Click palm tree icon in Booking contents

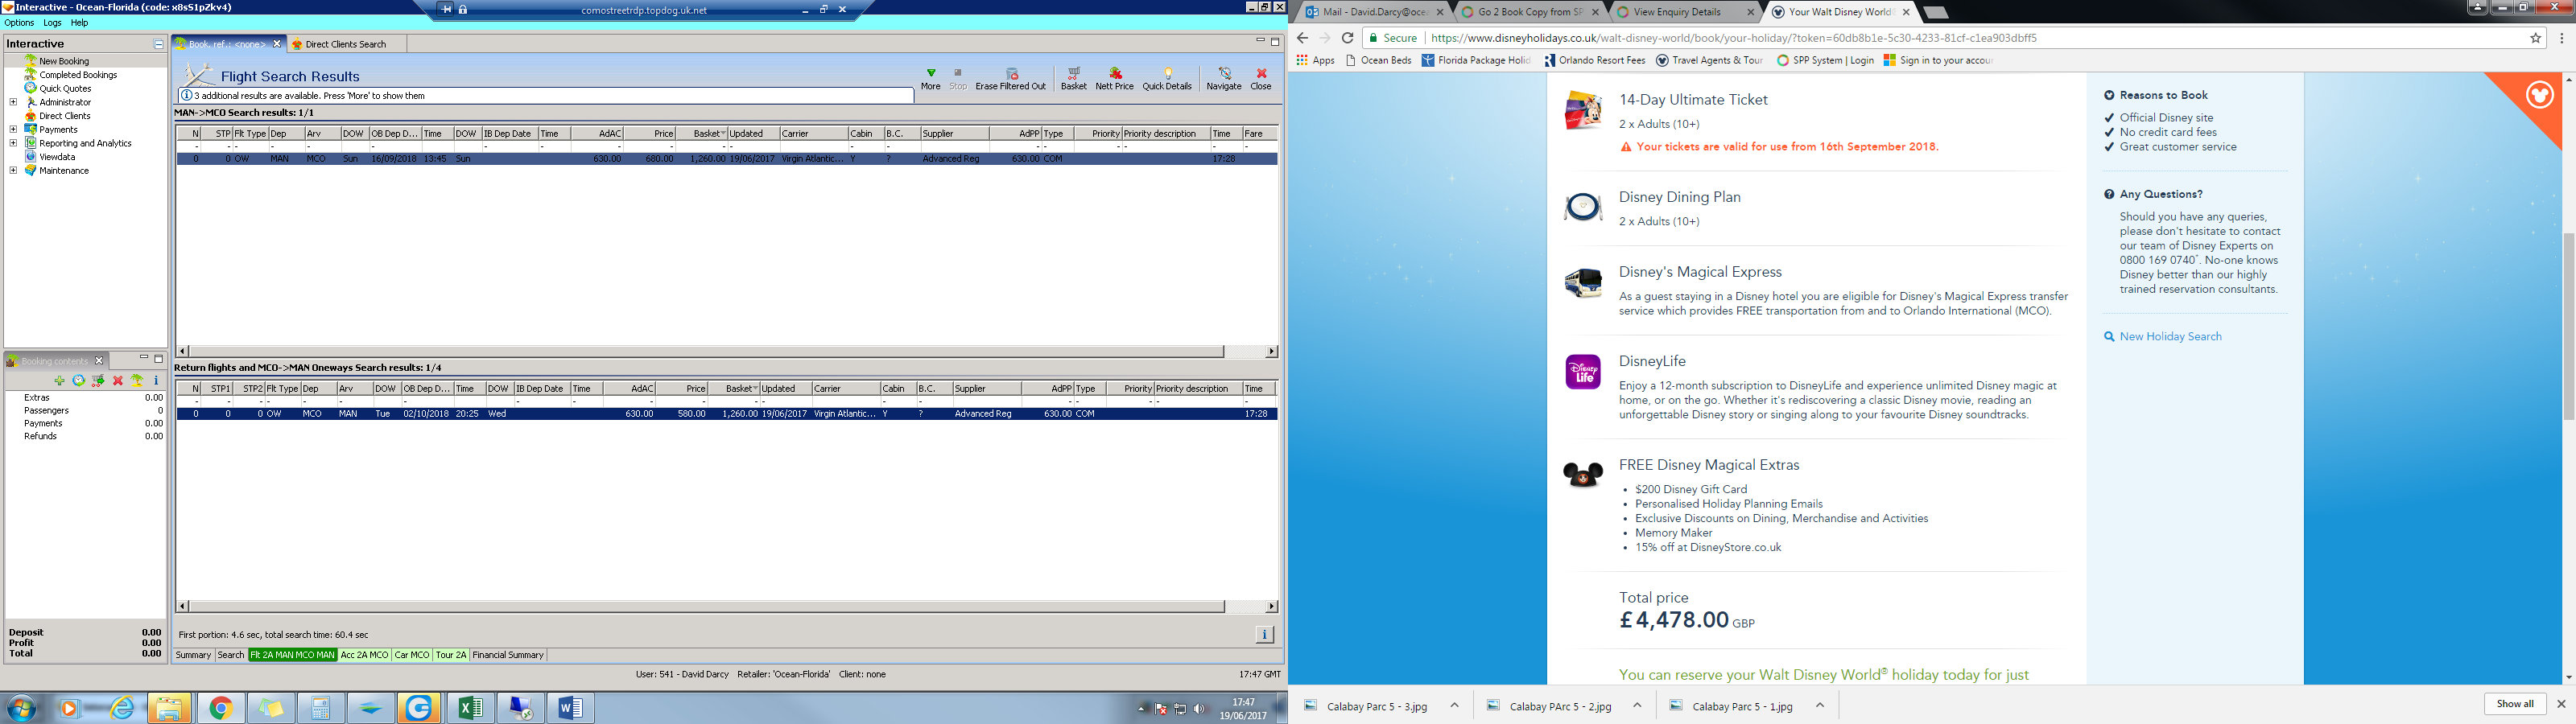tap(137, 381)
